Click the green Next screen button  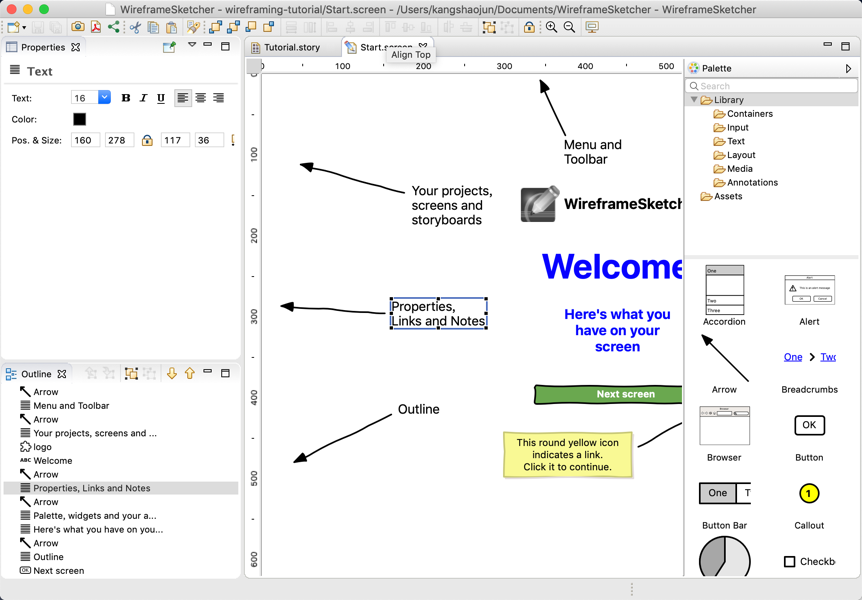608,394
